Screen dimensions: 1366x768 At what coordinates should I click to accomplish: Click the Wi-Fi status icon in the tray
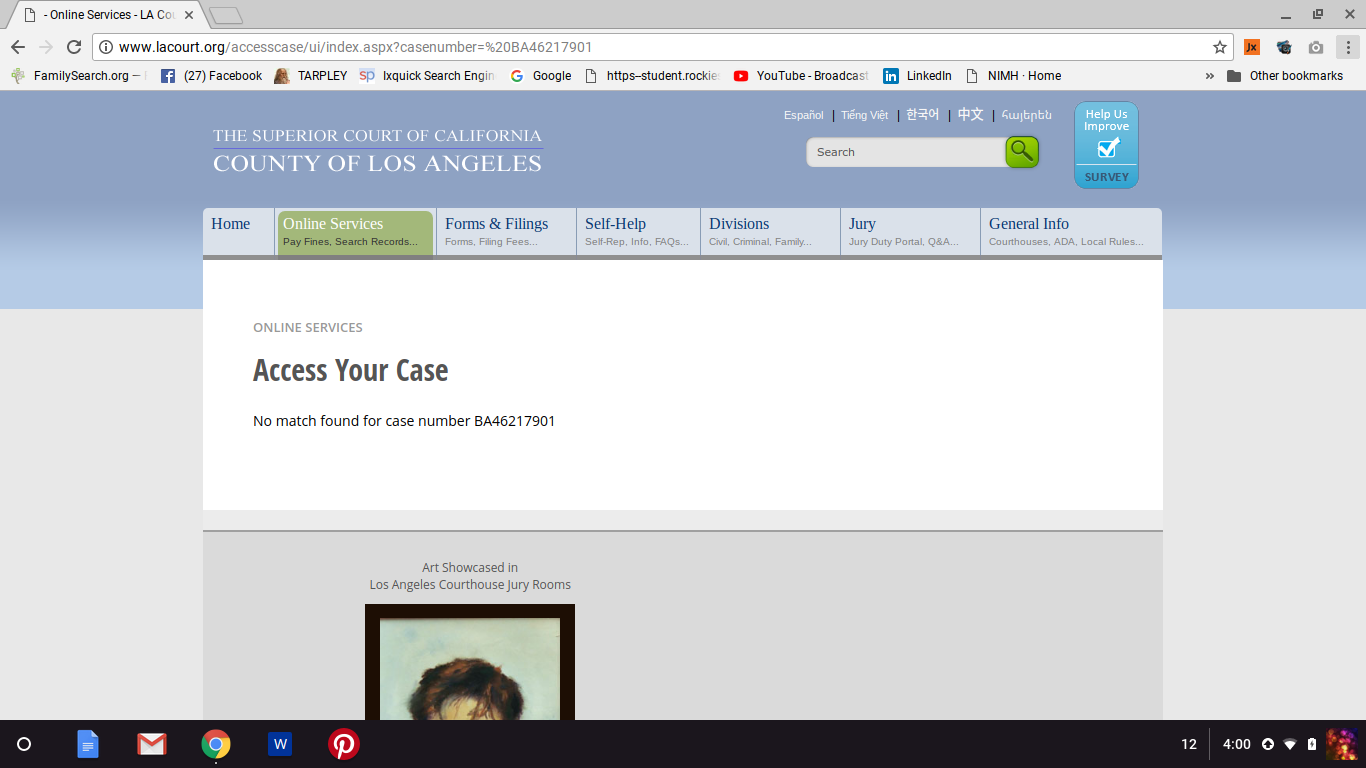coord(1290,744)
